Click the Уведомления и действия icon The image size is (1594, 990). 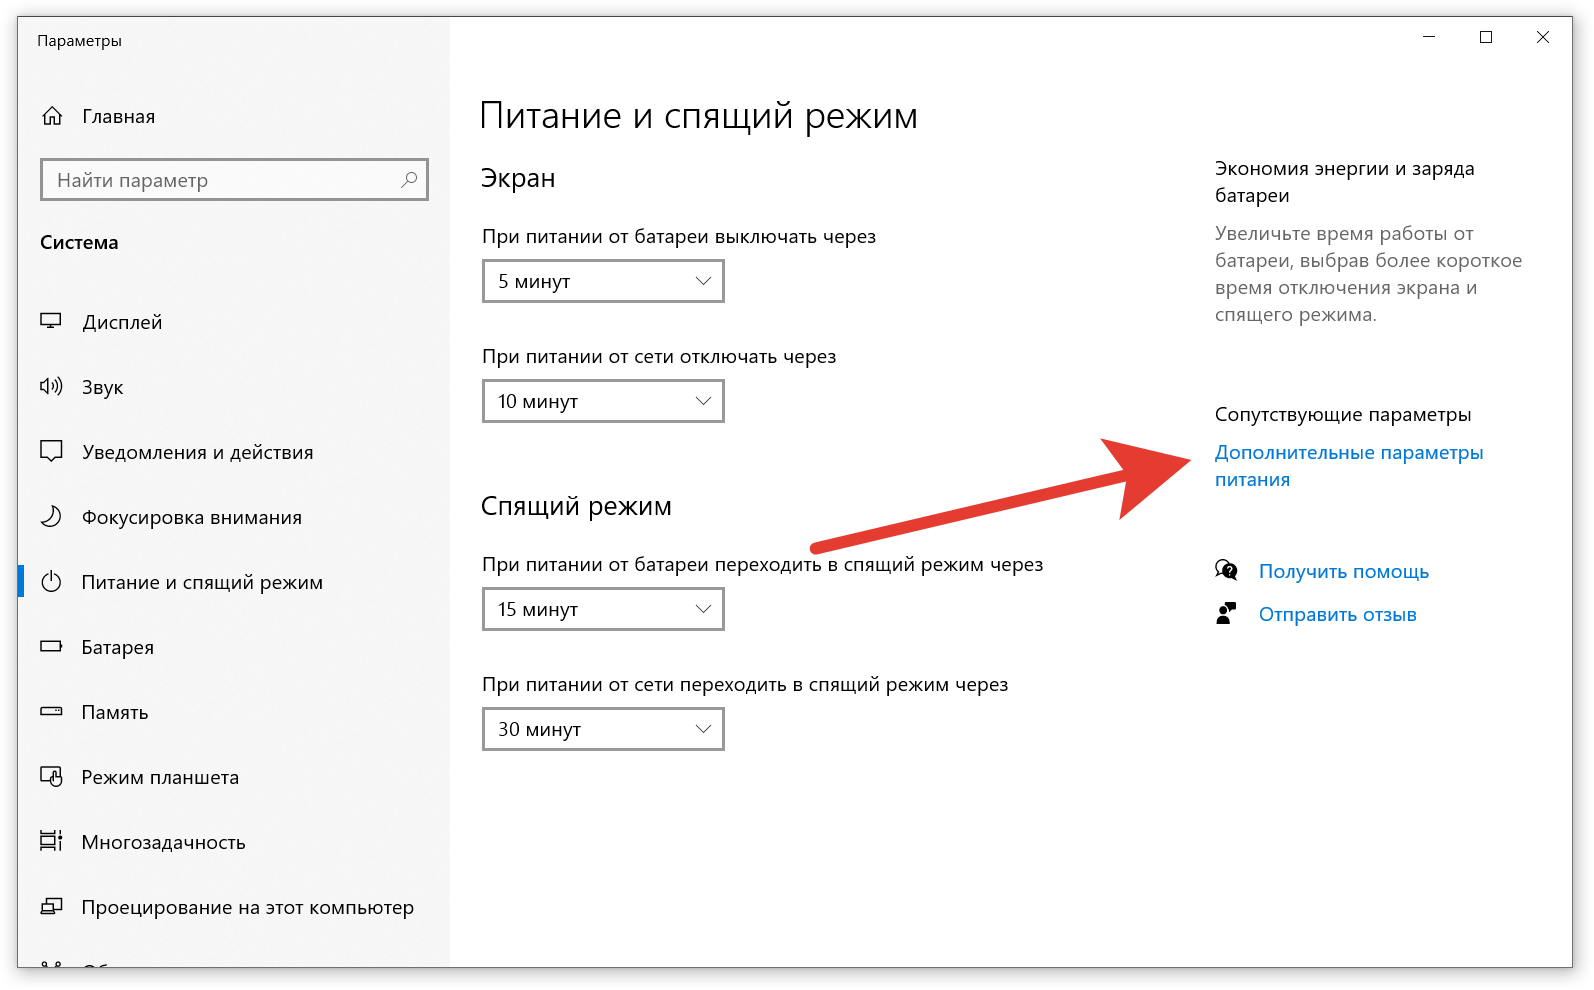(51, 451)
